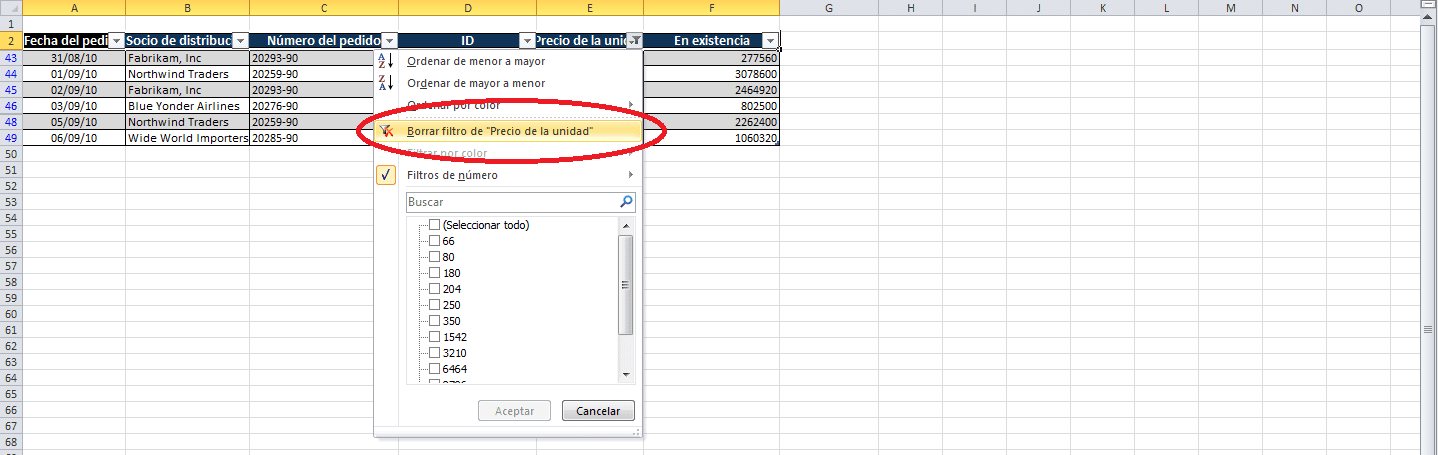Expand the En existencia filter dropdown
1438x455 pixels.
coord(770,41)
